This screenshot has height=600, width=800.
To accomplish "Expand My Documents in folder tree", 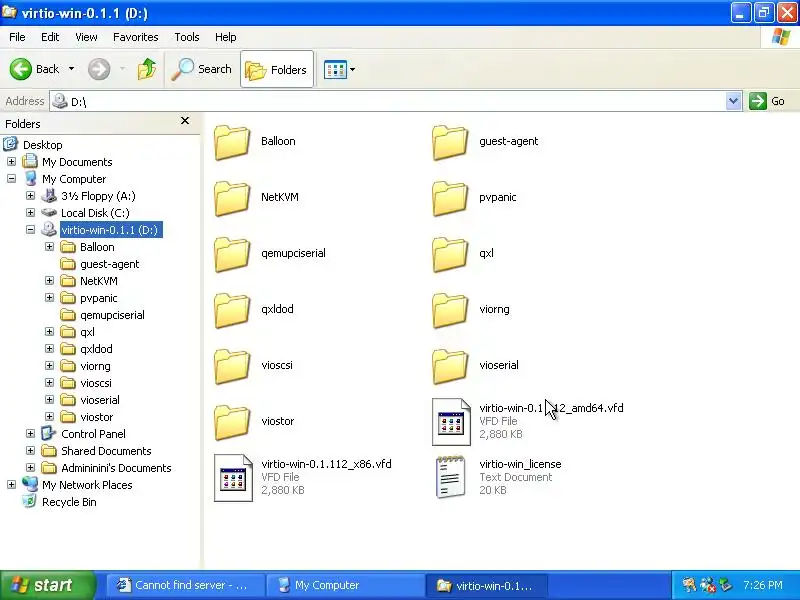I will point(11,162).
